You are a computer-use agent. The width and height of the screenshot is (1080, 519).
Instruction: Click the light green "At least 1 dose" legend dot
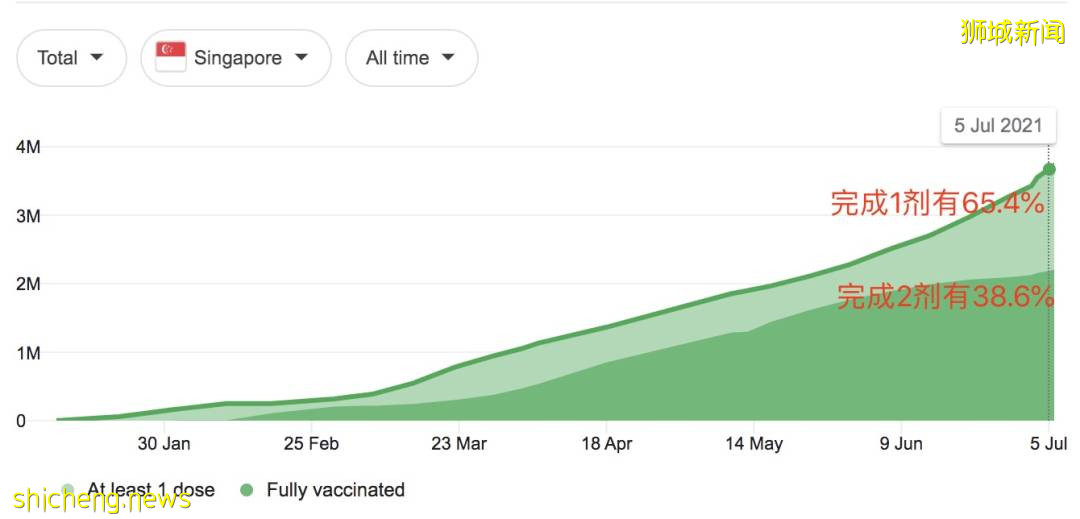(68, 490)
